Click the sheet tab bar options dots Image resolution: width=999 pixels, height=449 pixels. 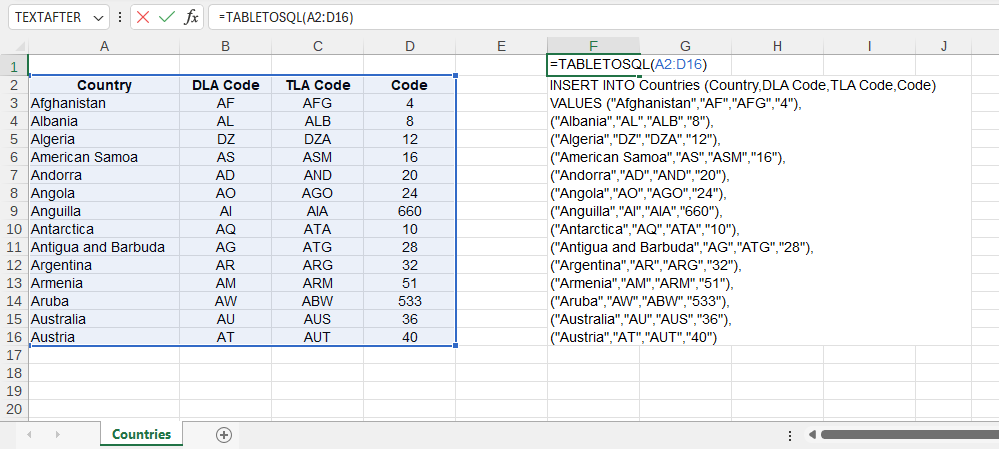point(790,436)
